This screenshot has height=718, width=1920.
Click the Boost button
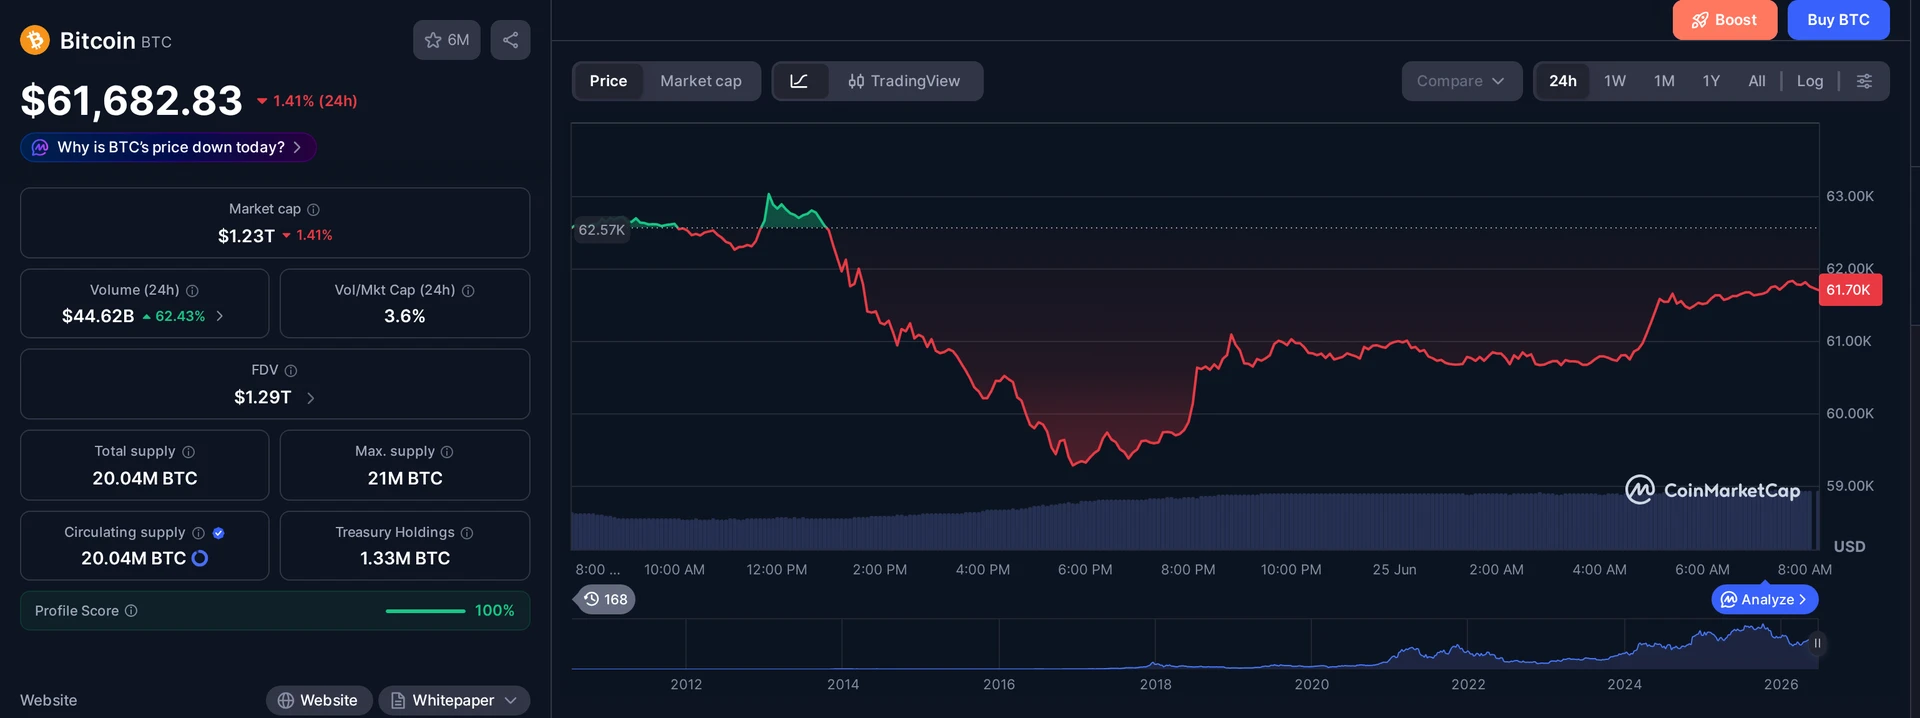[1725, 20]
